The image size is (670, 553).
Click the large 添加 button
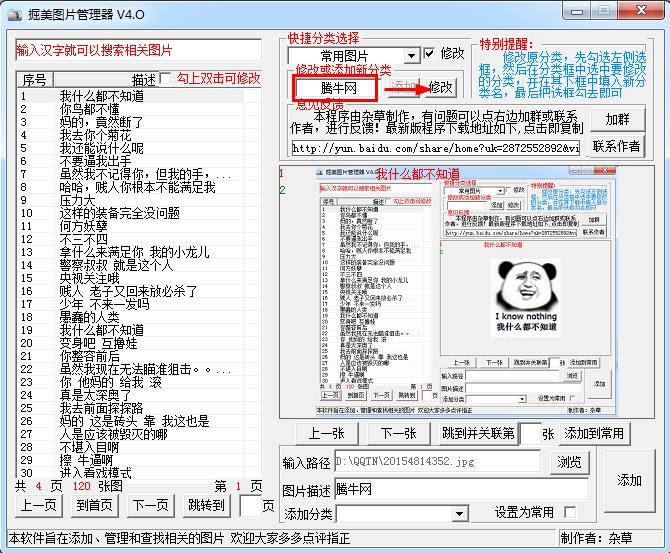(630, 481)
